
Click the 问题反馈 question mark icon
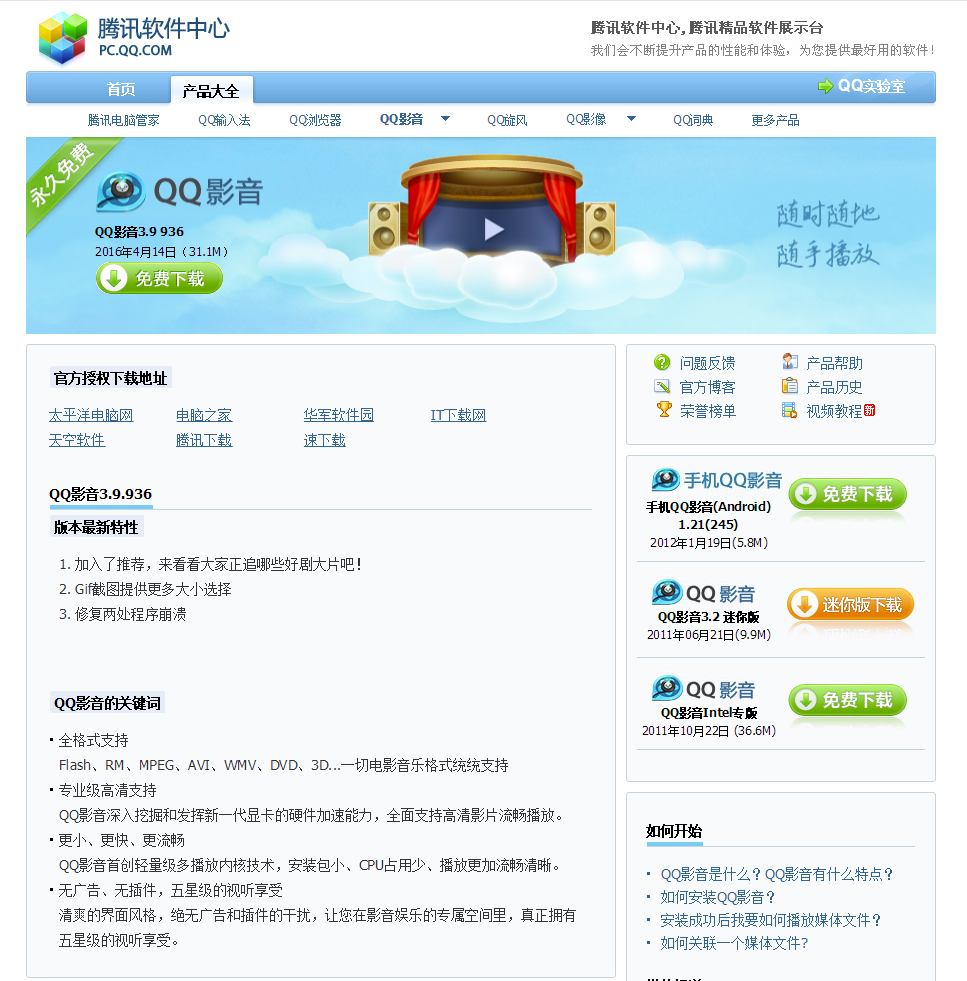662,362
